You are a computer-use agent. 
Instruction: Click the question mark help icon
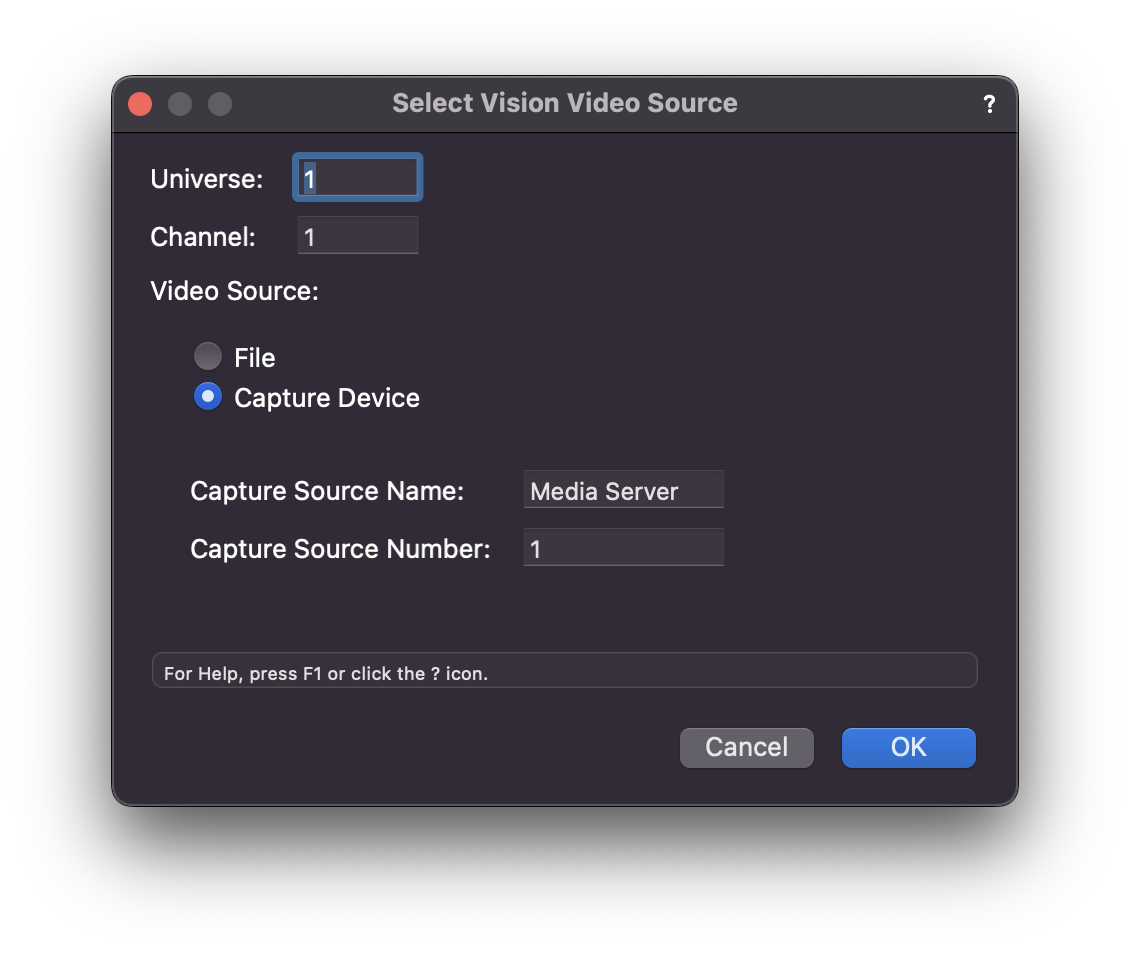[989, 104]
